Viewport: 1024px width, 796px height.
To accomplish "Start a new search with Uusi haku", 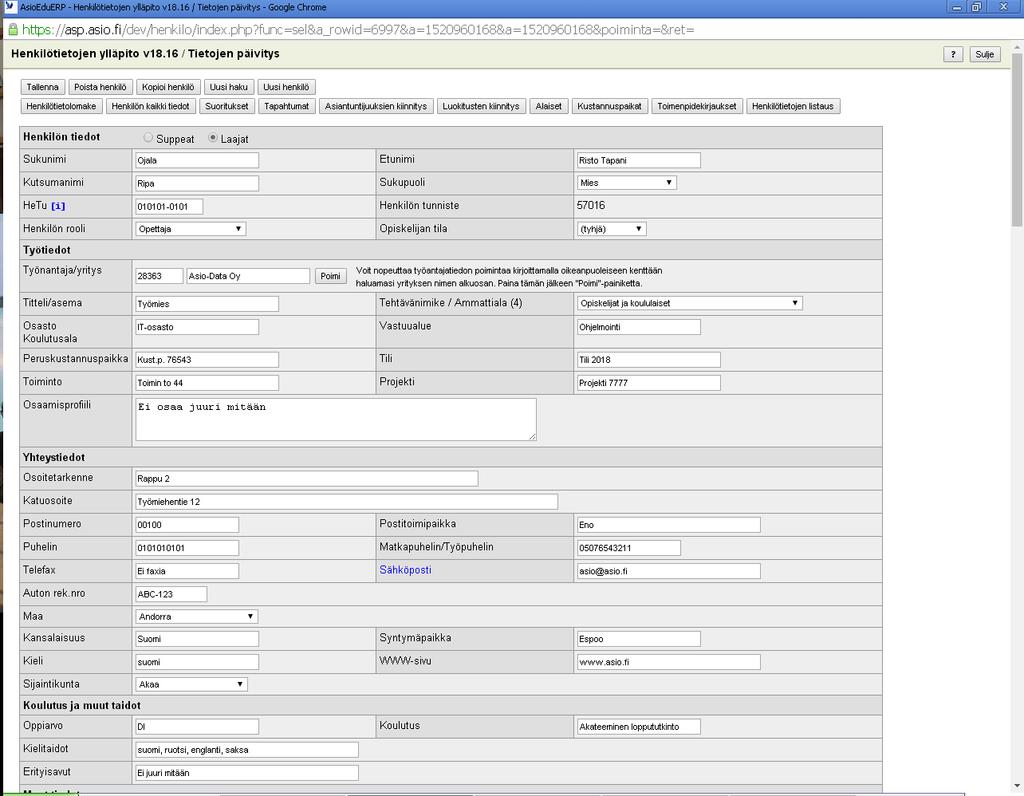I will (x=229, y=87).
